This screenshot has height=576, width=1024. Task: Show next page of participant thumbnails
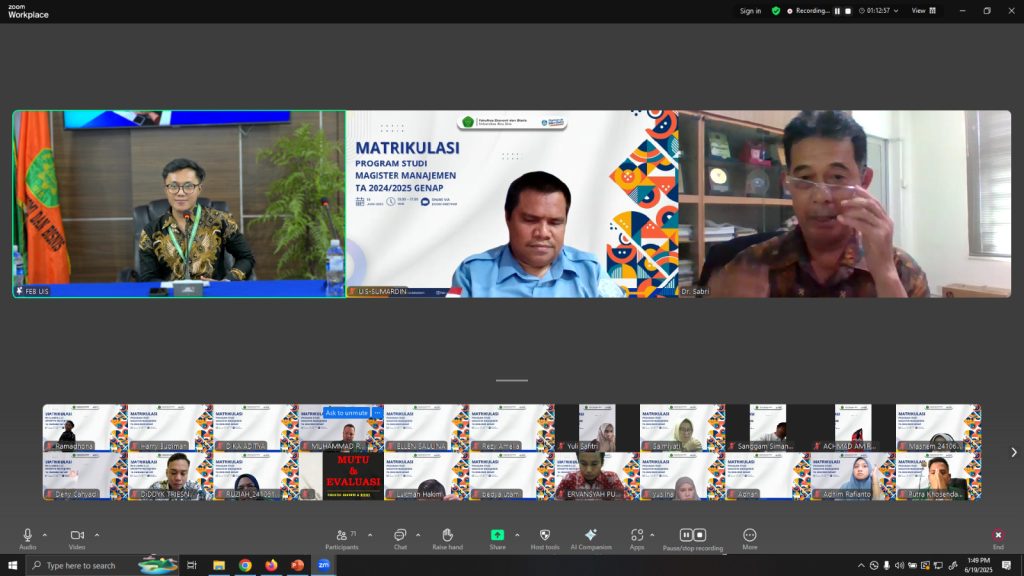[x=1013, y=452]
